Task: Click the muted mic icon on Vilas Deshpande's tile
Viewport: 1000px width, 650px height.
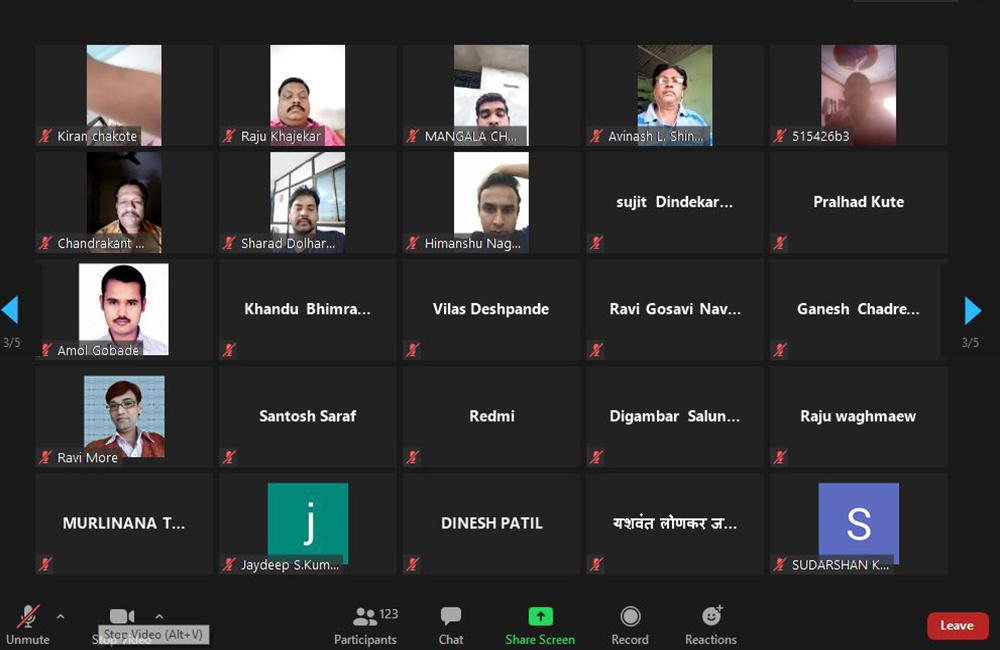Action: pyautogui.click(x=413, y=350)
